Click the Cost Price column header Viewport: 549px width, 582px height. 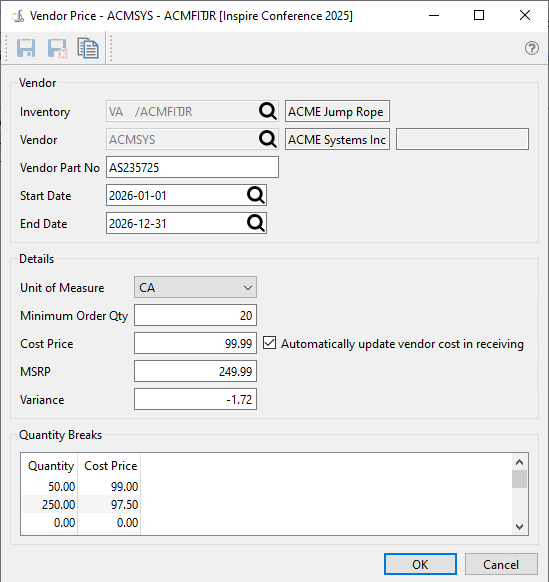pos(110,466)
